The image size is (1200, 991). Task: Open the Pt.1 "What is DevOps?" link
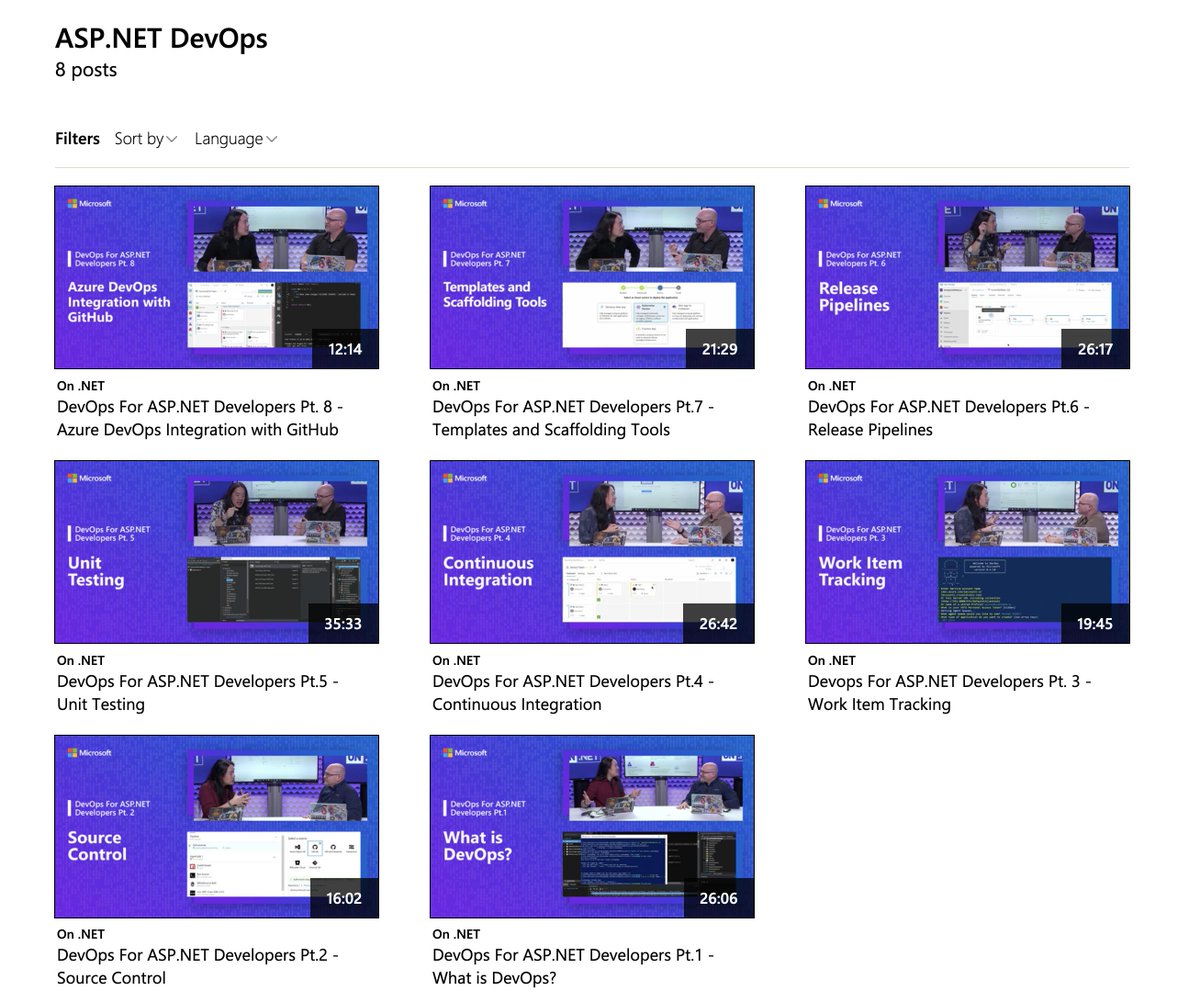[572, 966]
